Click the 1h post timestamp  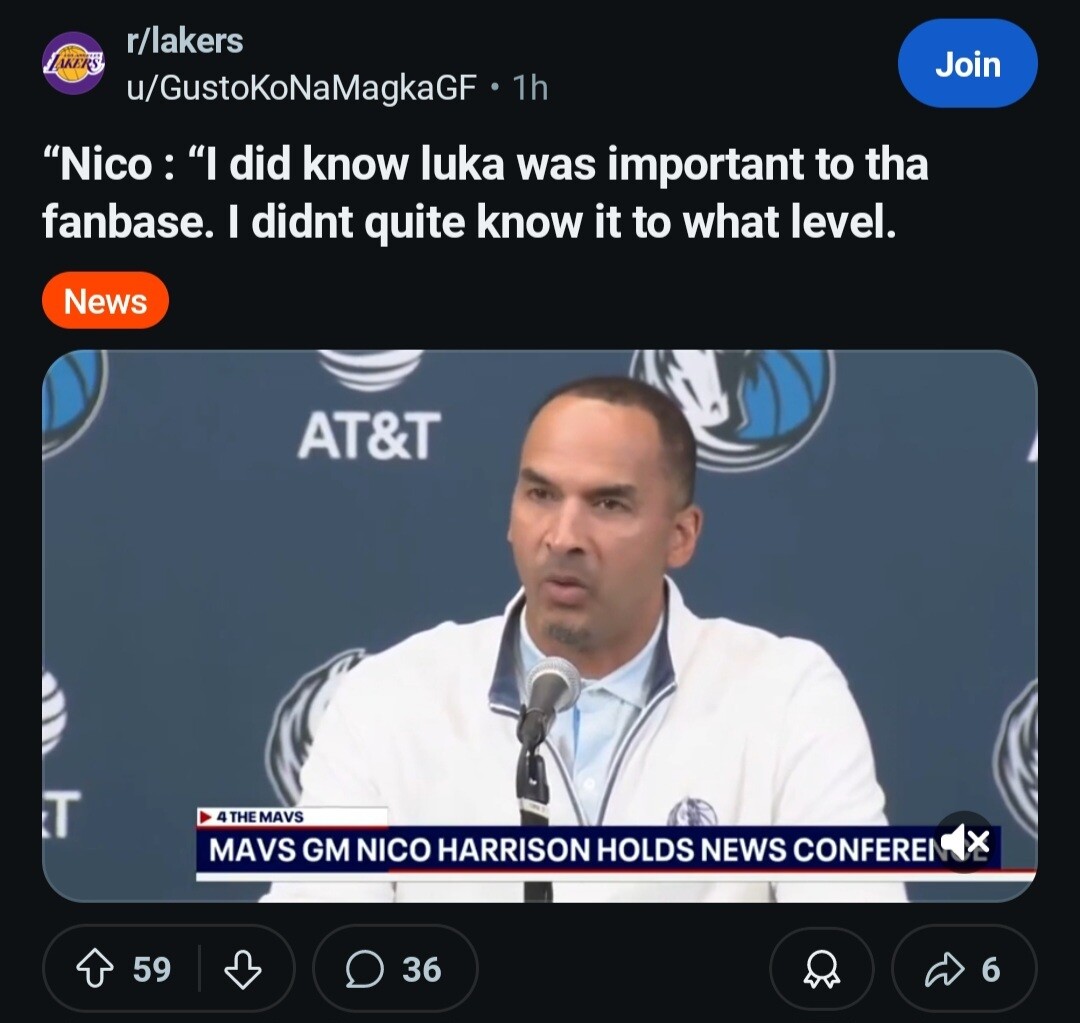tap(530, 88)
